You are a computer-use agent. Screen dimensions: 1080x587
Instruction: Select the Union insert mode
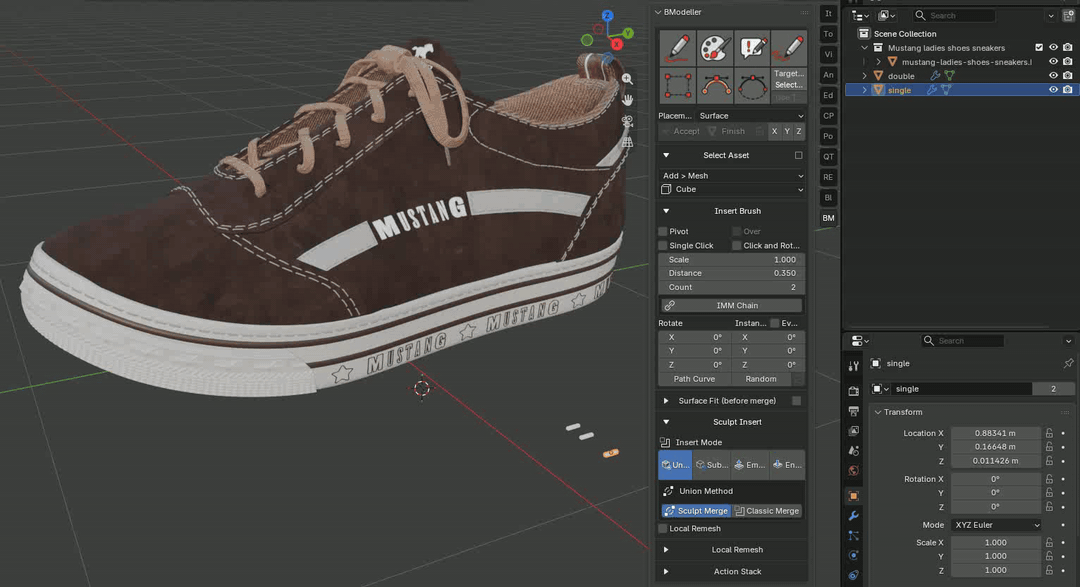click(675, 464)
